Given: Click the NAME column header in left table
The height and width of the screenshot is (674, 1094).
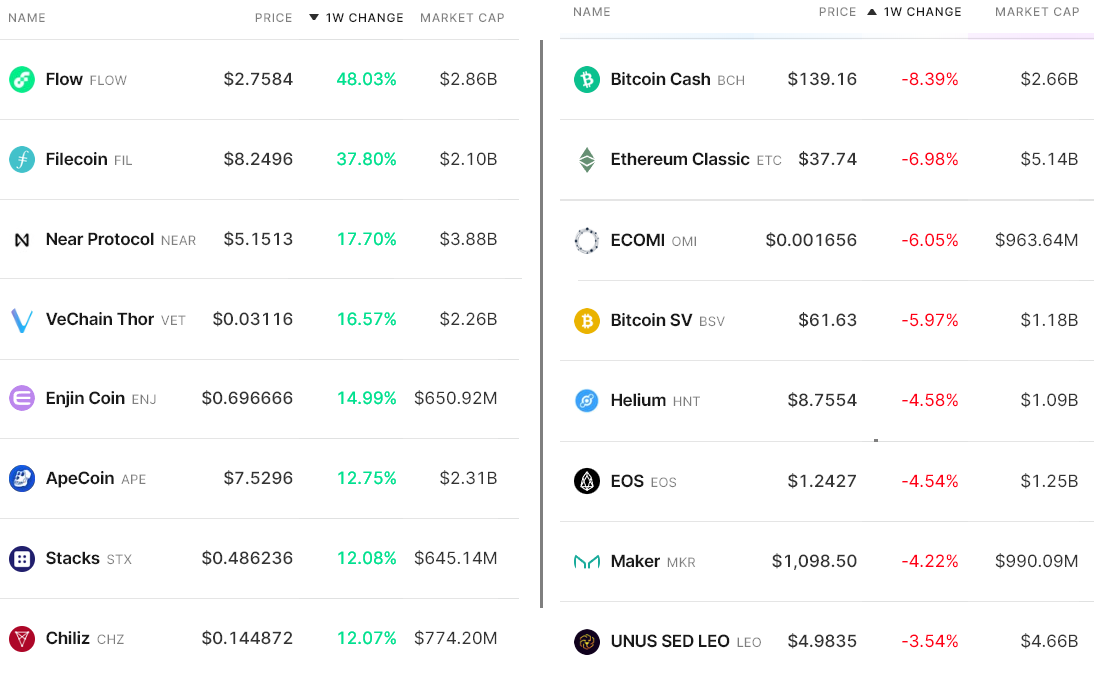Looking at the screenshot, I should 27,17.
